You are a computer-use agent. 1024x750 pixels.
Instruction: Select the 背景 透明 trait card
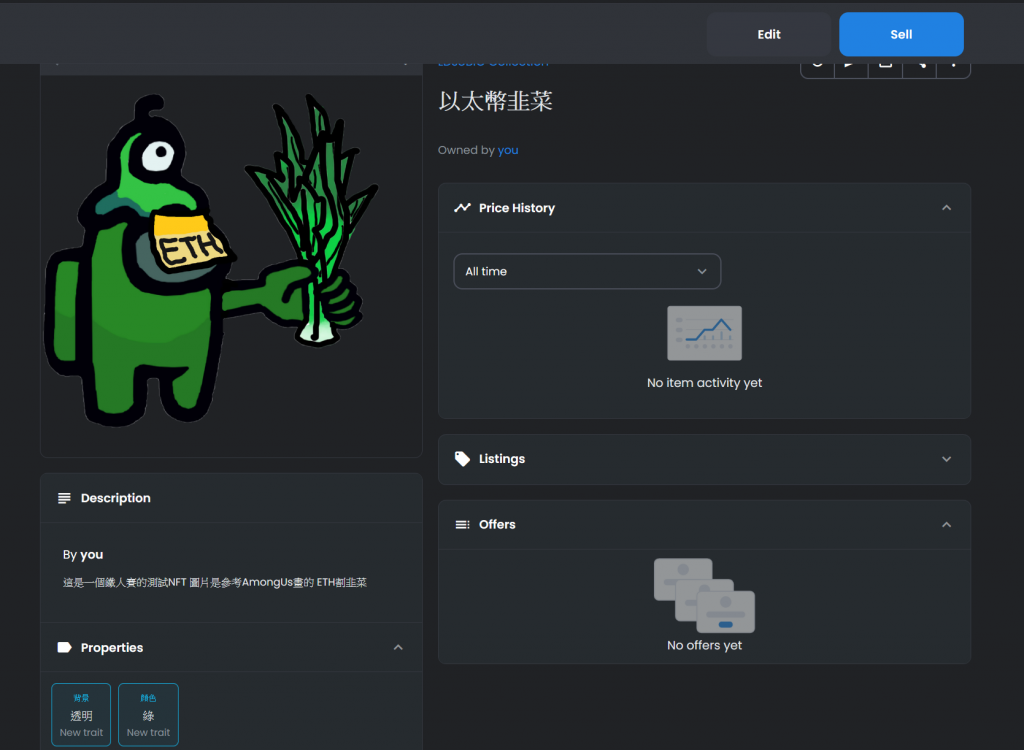[81, 715]
